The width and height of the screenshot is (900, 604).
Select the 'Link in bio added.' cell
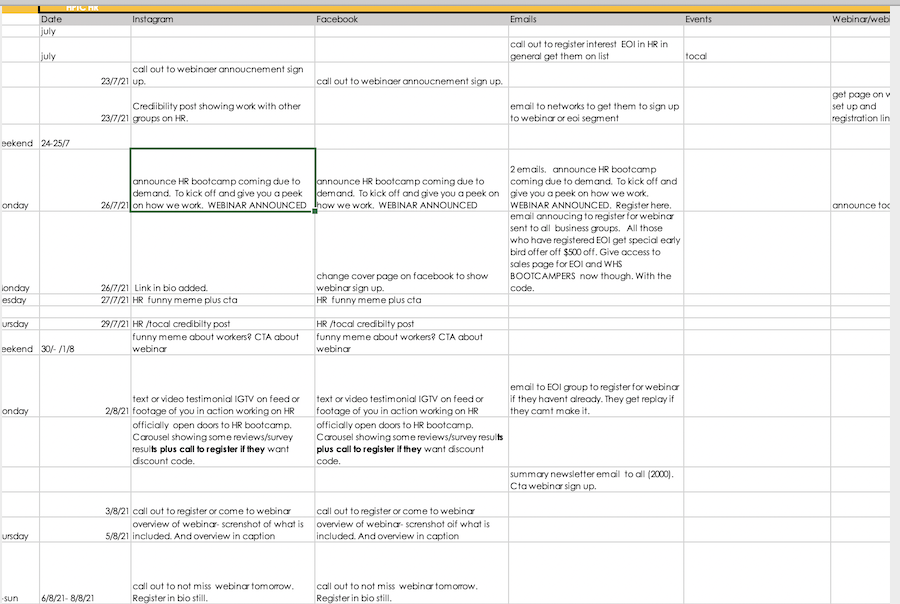click(222, 288)
